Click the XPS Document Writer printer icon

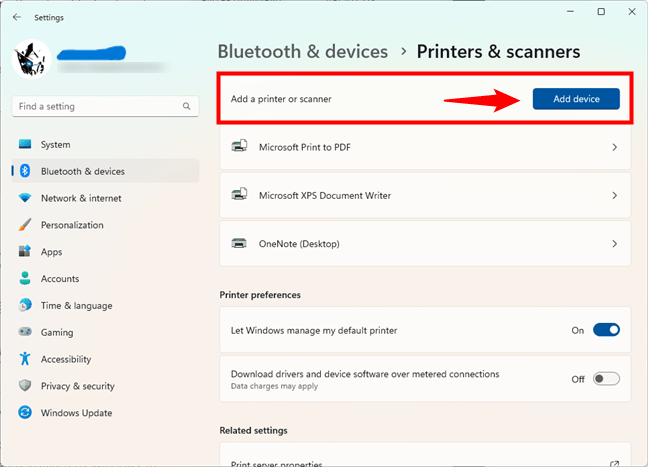(x=239, y=194)
